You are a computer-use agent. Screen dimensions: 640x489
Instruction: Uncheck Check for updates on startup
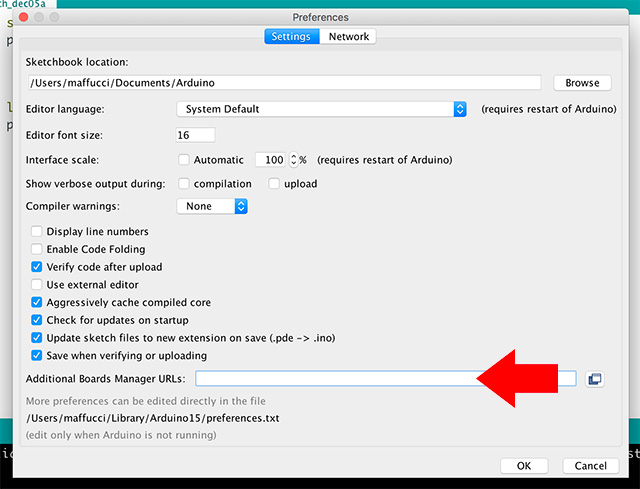click(37, 320)
